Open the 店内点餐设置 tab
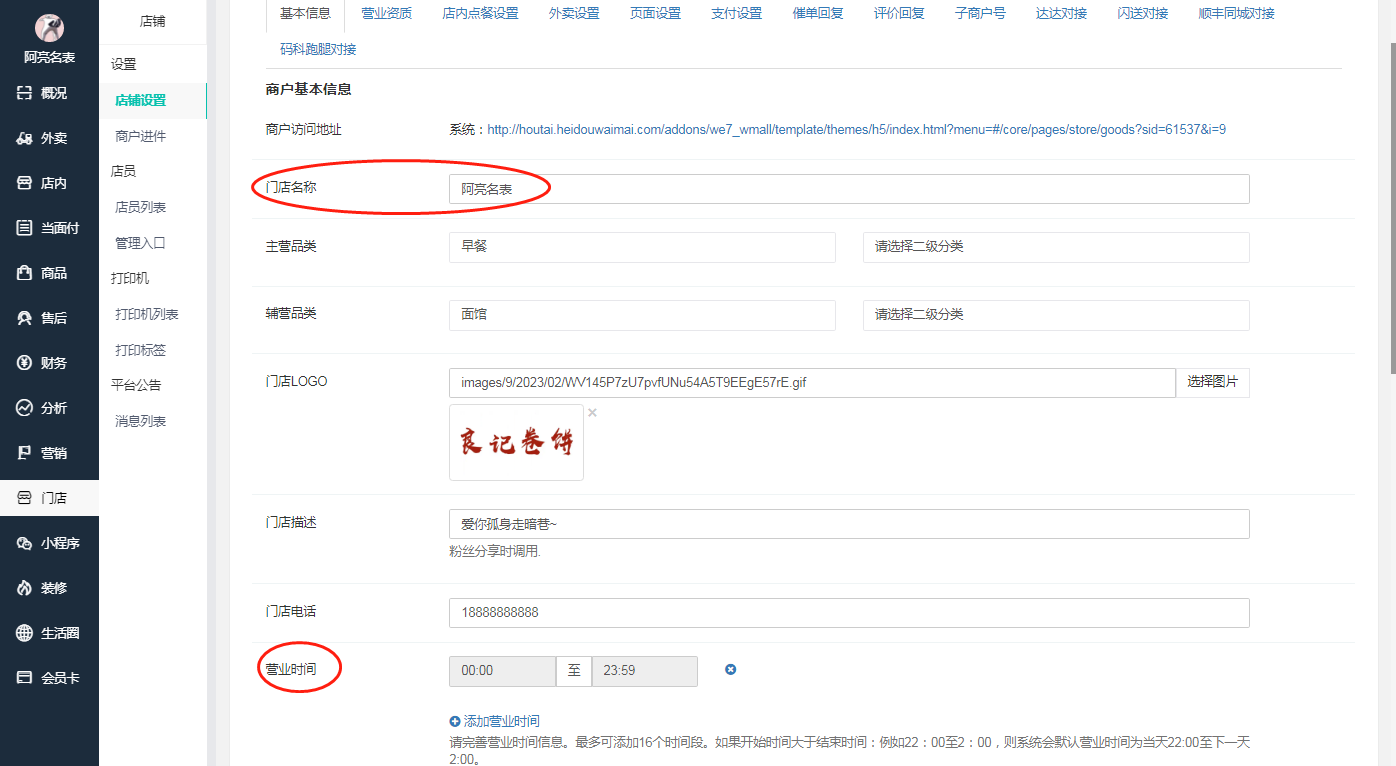The height and width of the screenshot is (766, 1396). pos(480,14)
